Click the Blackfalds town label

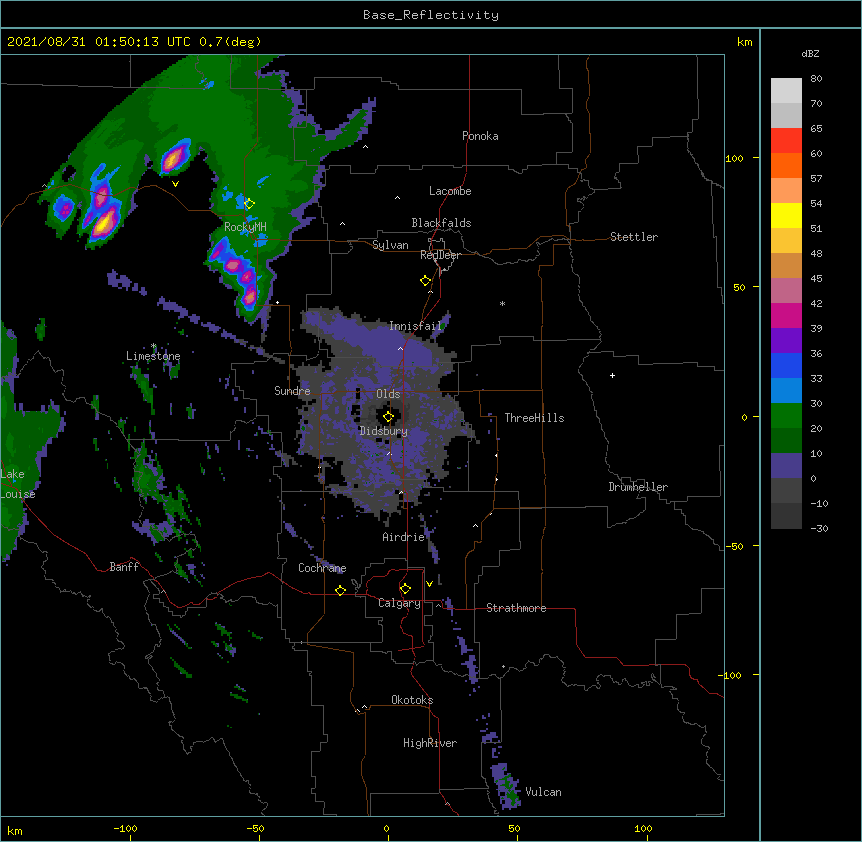441,223
